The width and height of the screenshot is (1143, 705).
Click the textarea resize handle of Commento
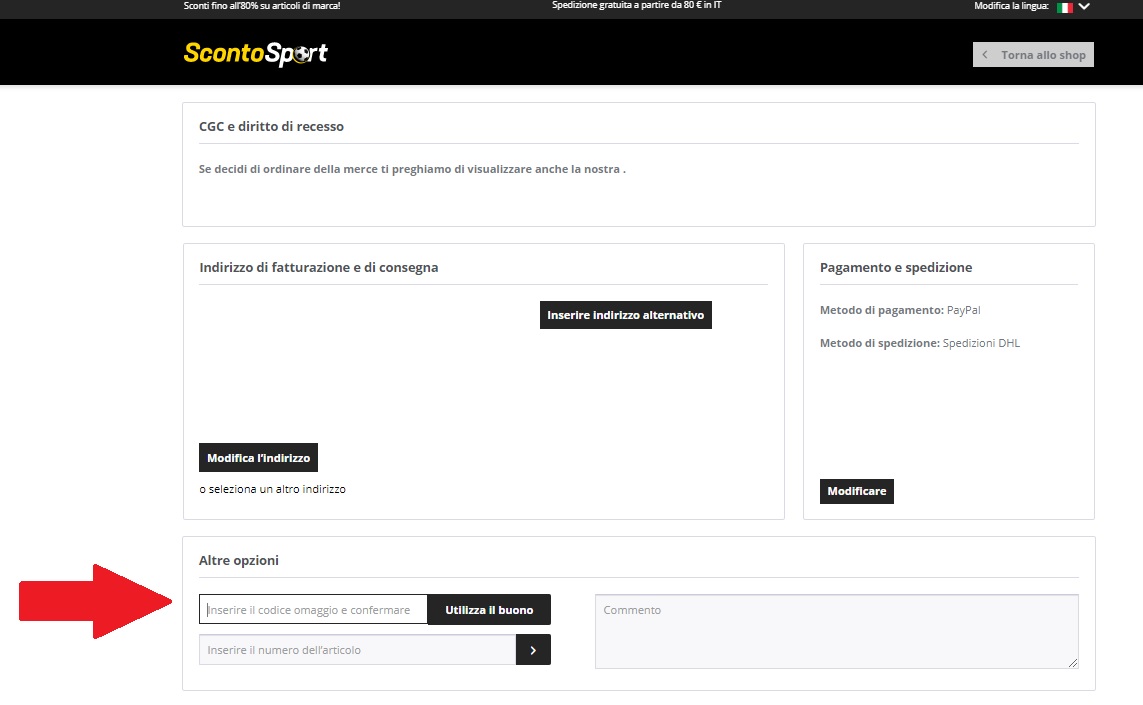(x=1073, y=663)
